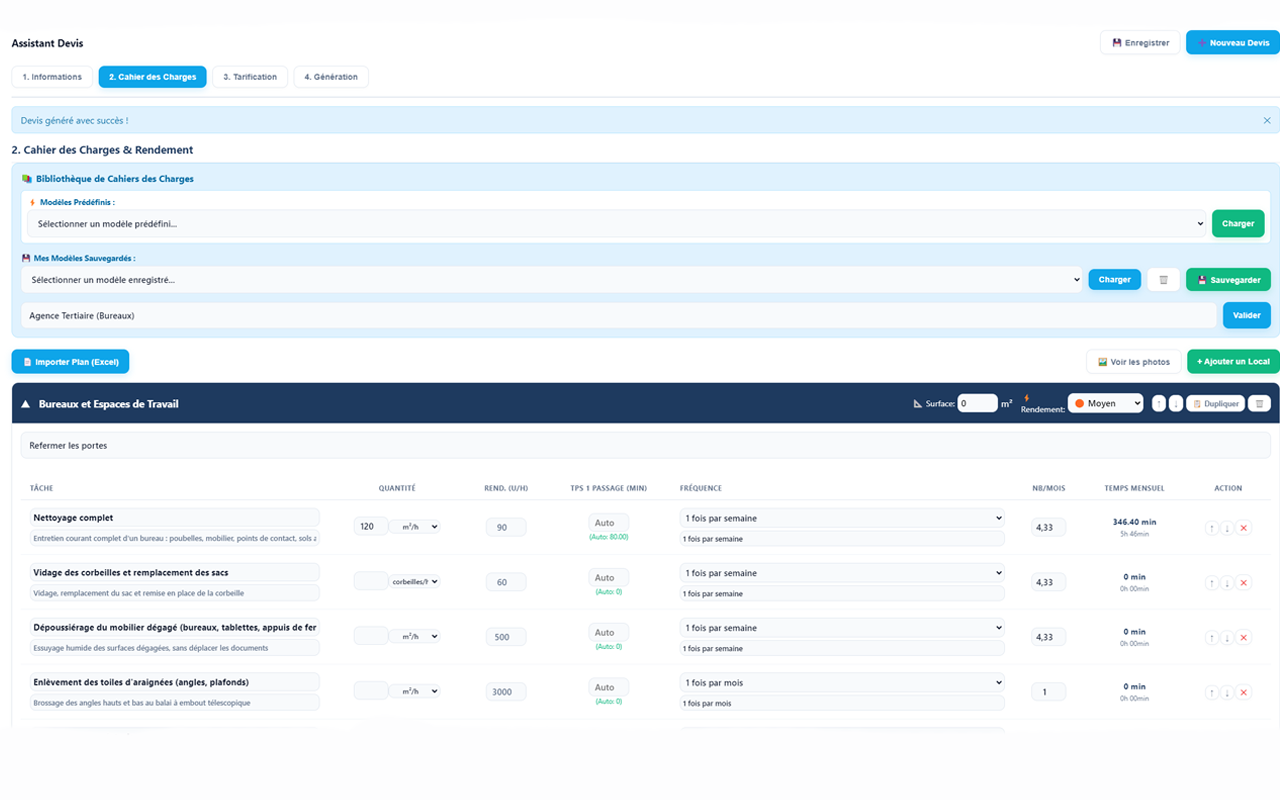Move Dépoussiérage du mobilier task up
The image size is (1280, 800).
tap(1212, 637)
